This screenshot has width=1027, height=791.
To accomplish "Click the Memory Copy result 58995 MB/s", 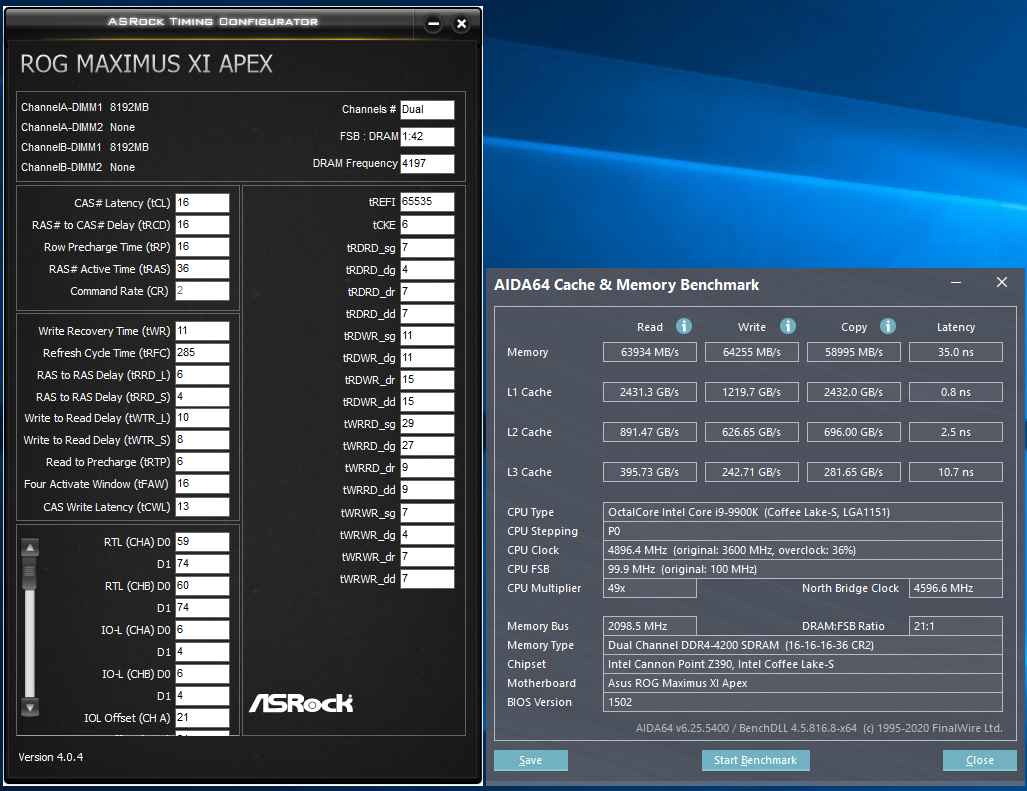I will coord(853,352).
